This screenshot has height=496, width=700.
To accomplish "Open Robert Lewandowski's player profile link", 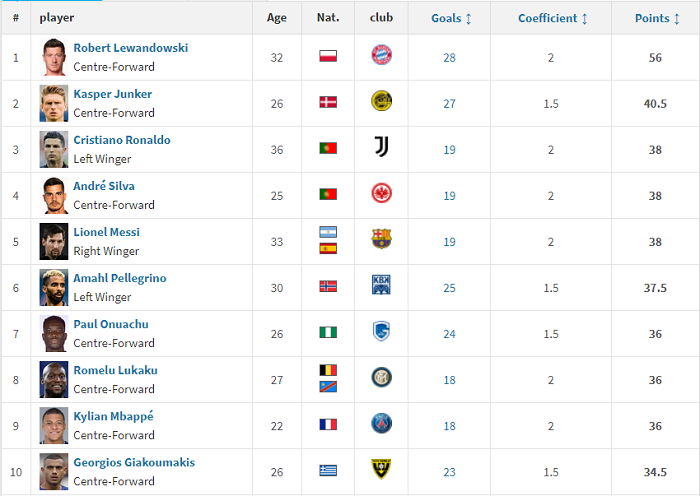I will pos(130,48).
